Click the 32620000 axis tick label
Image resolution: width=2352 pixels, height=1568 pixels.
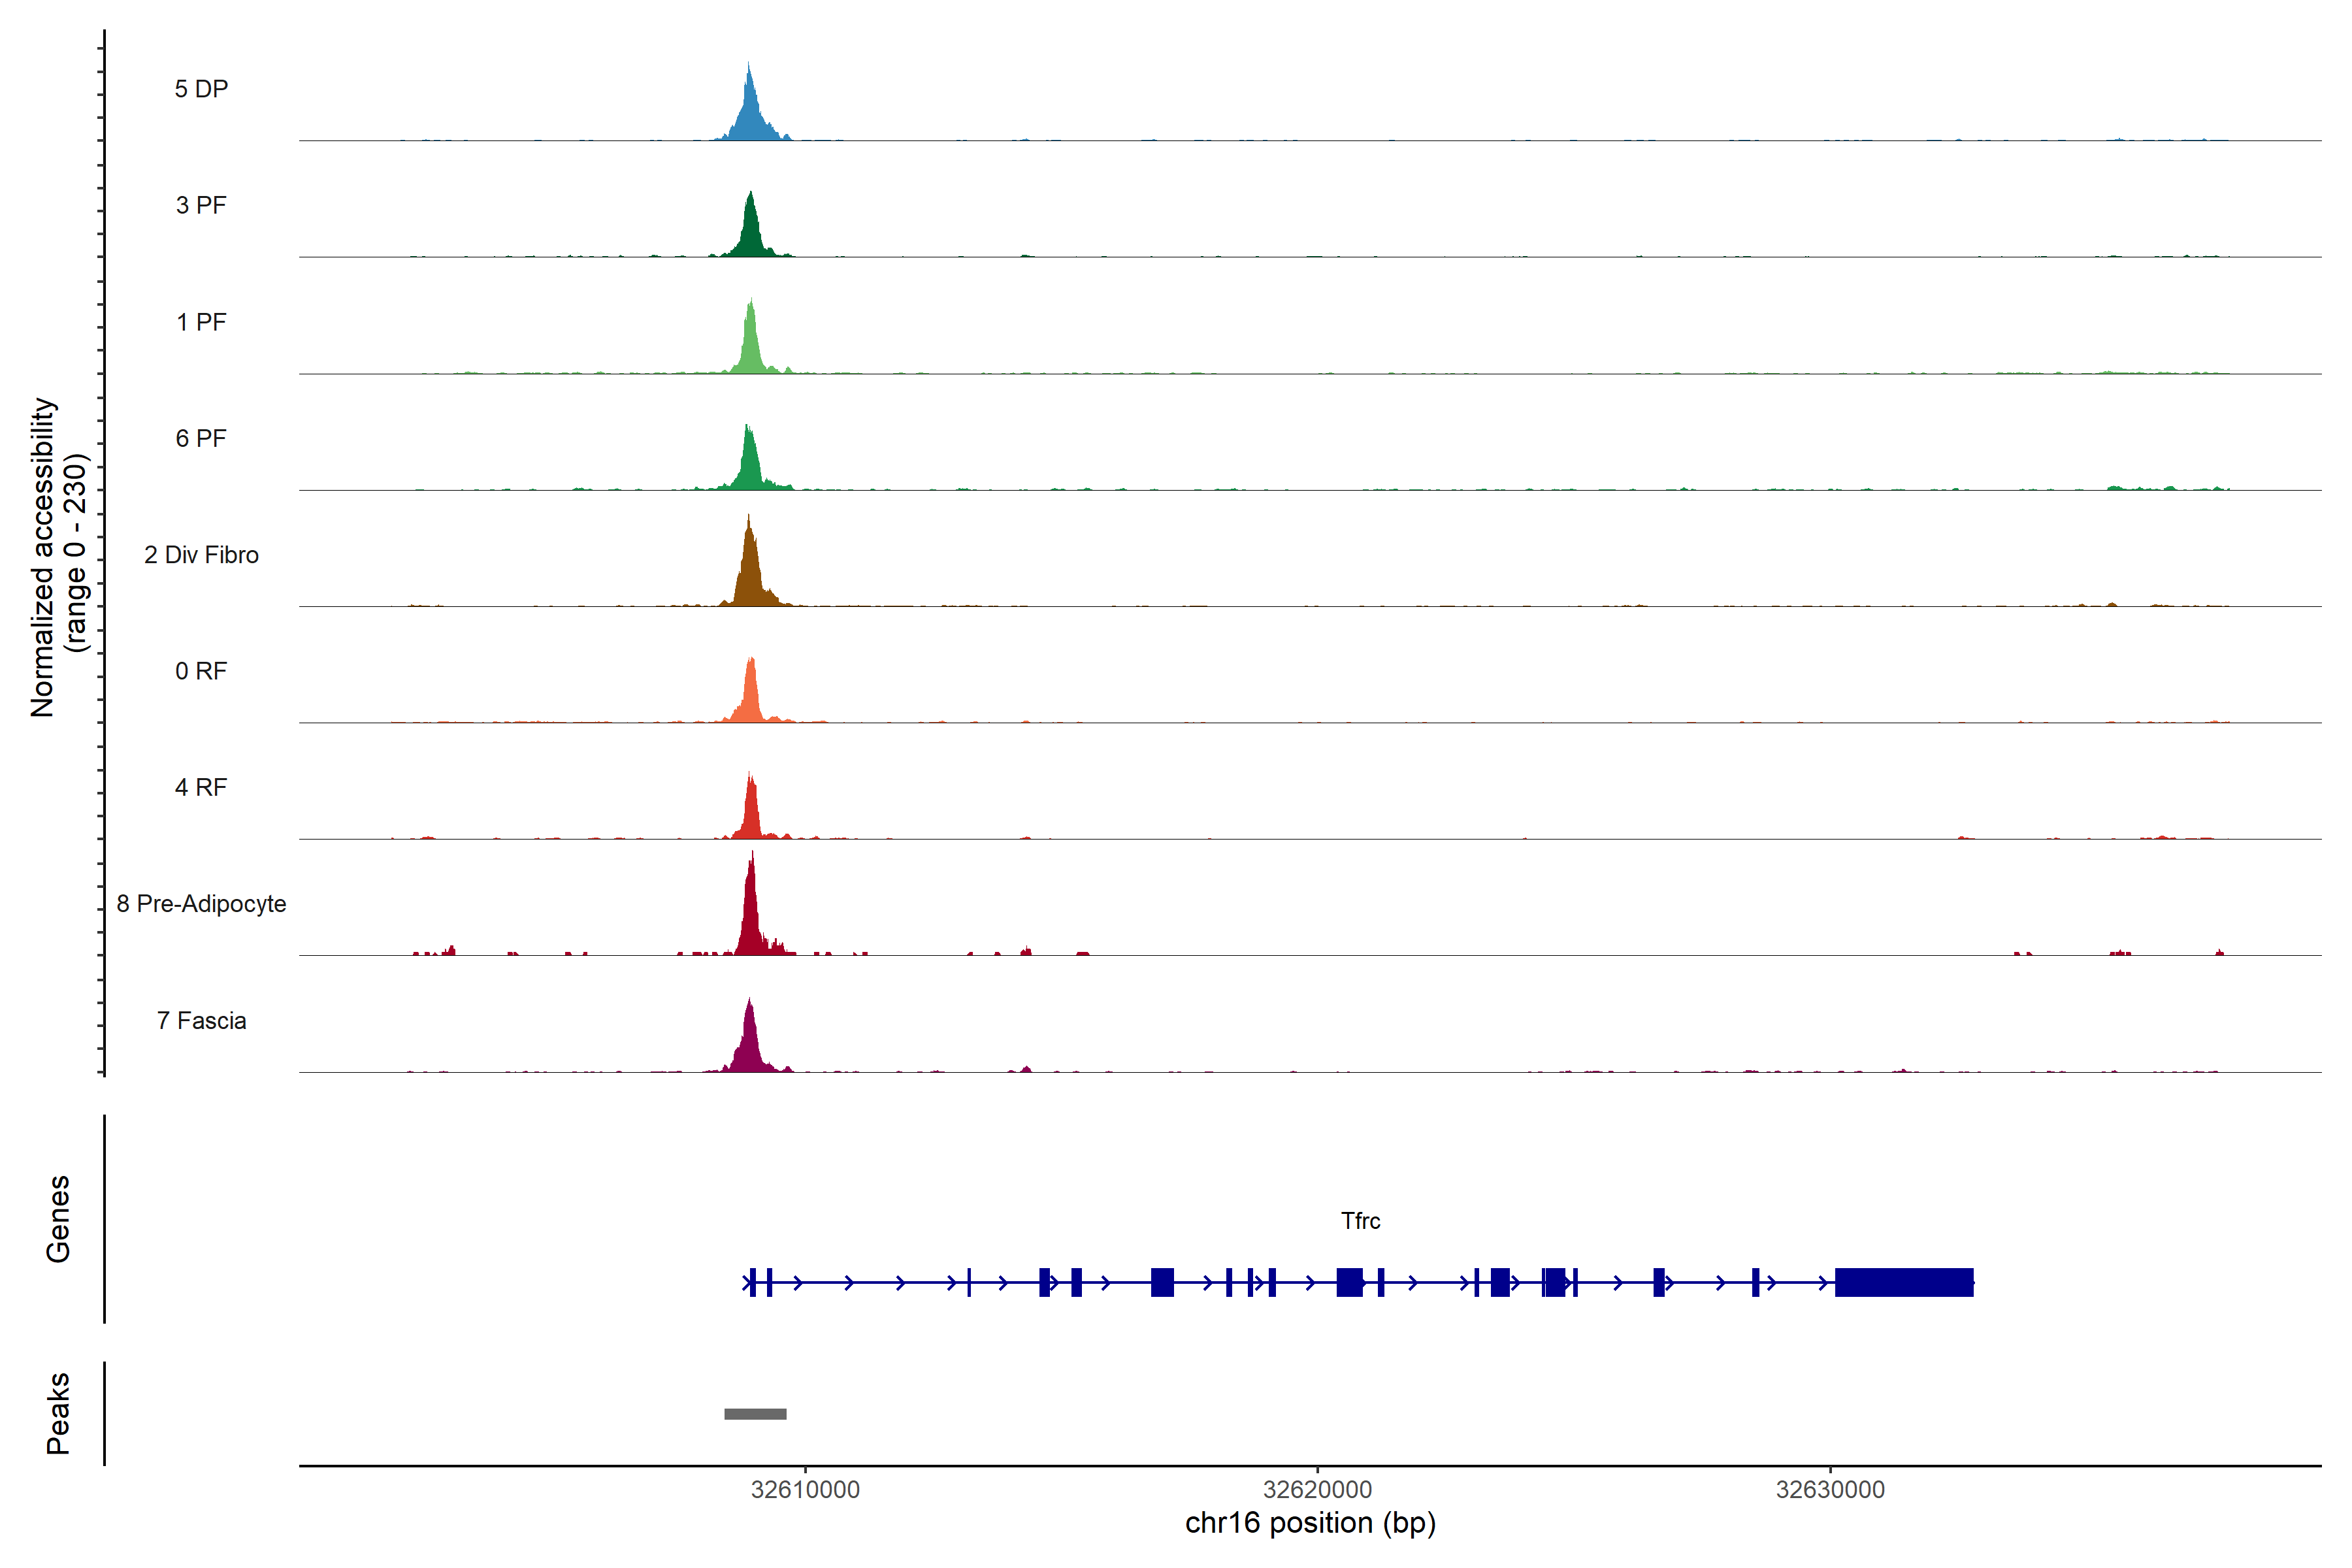1317,1490
